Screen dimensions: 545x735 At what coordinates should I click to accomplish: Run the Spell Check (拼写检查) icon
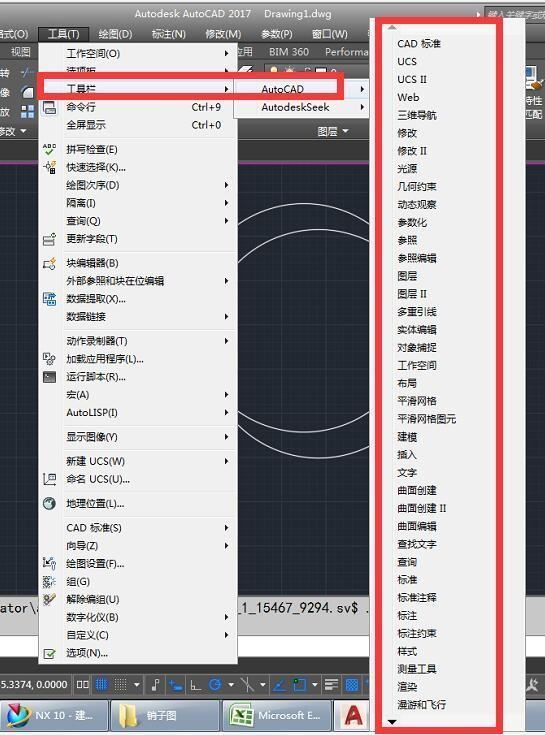49,150
